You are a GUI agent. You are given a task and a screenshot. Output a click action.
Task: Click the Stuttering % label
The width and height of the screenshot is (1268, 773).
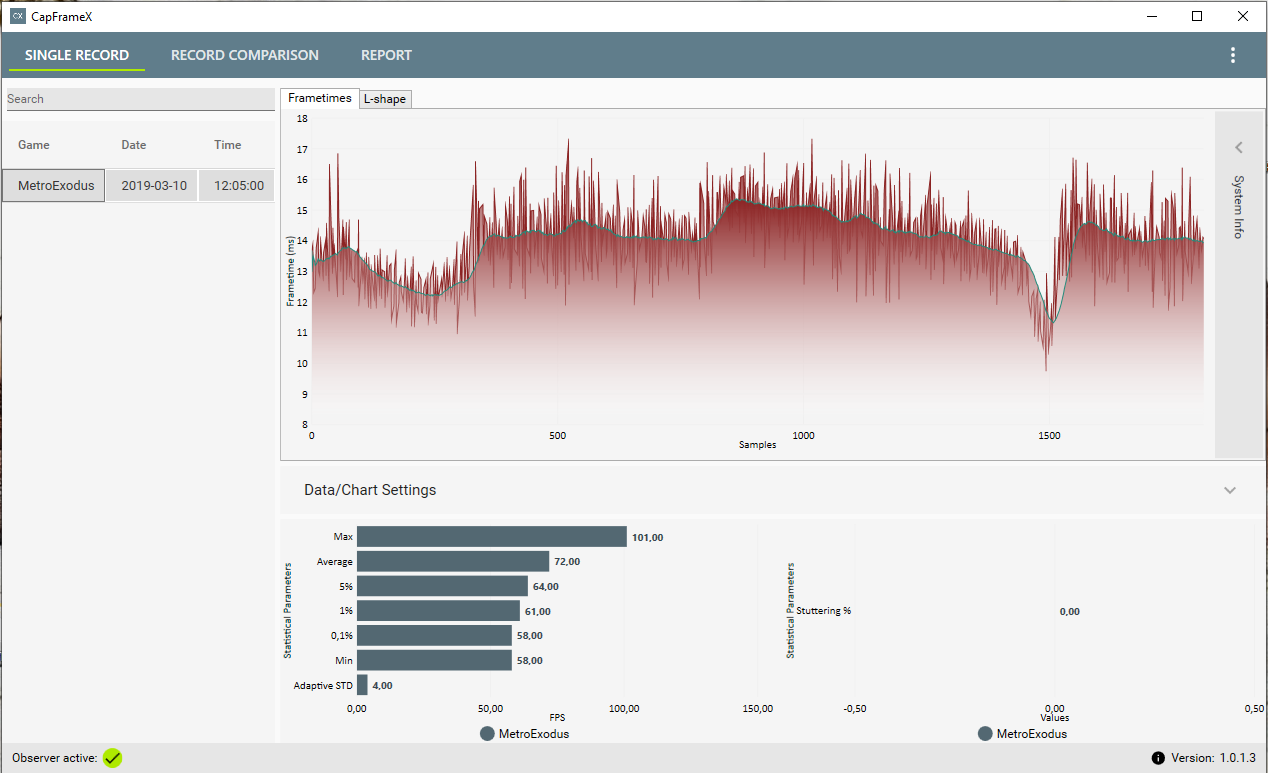tap(824, 611)
